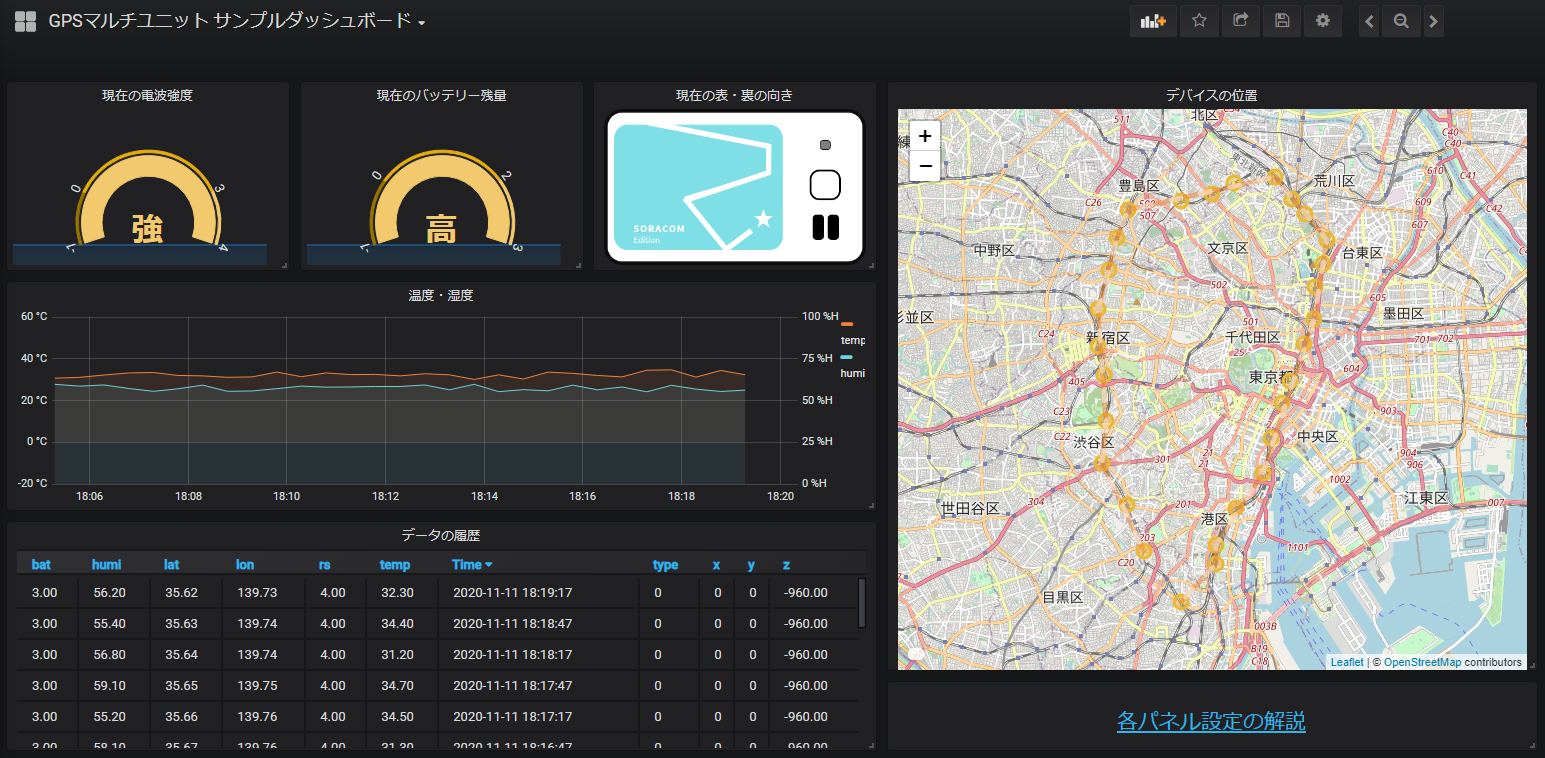The image size is (1545, 758).
Task: Toggle the humi series in legend
Action: point(852,372)
